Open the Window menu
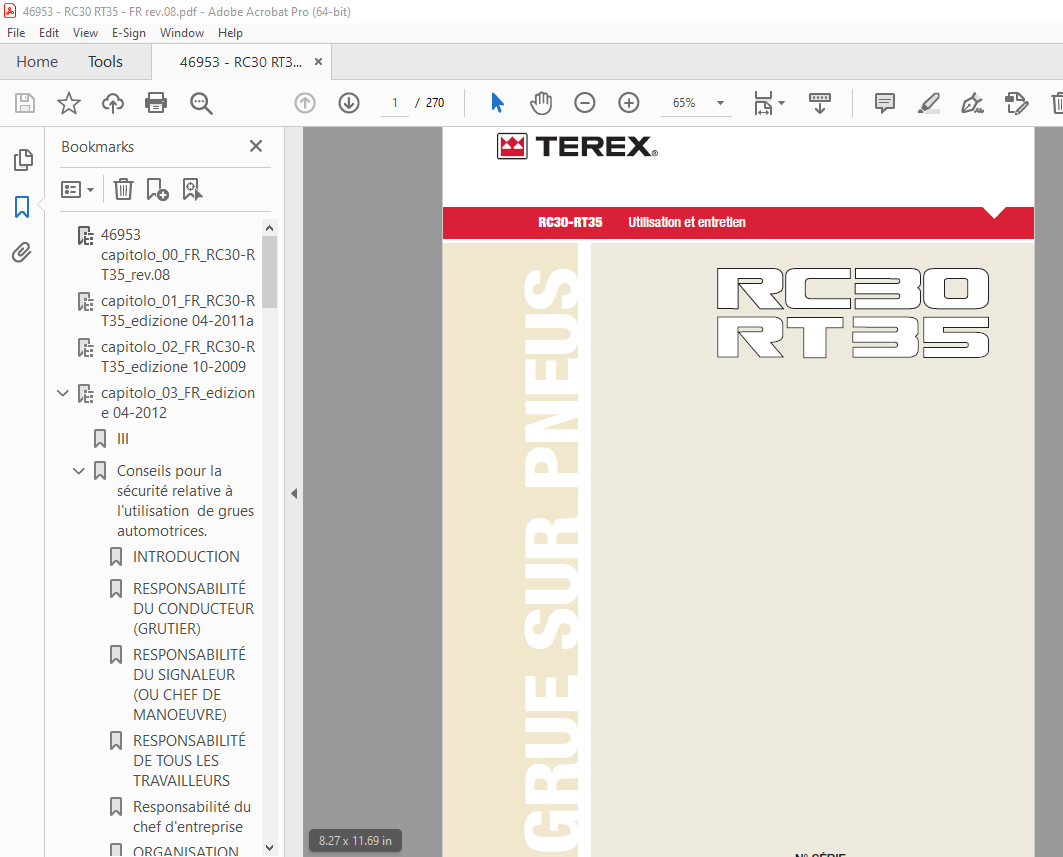The width and height of the screenshot is (1063, 857). tap(182, 33)
